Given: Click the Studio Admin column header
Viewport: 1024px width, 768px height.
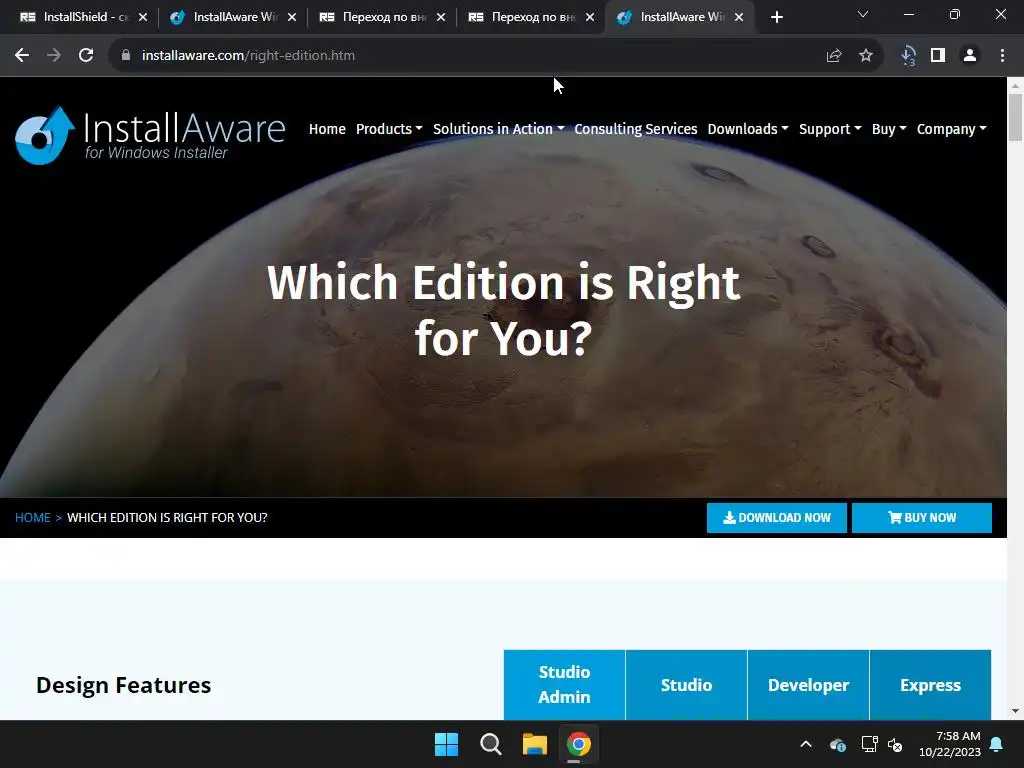Looking at the screenshot, I should (564, 684).
